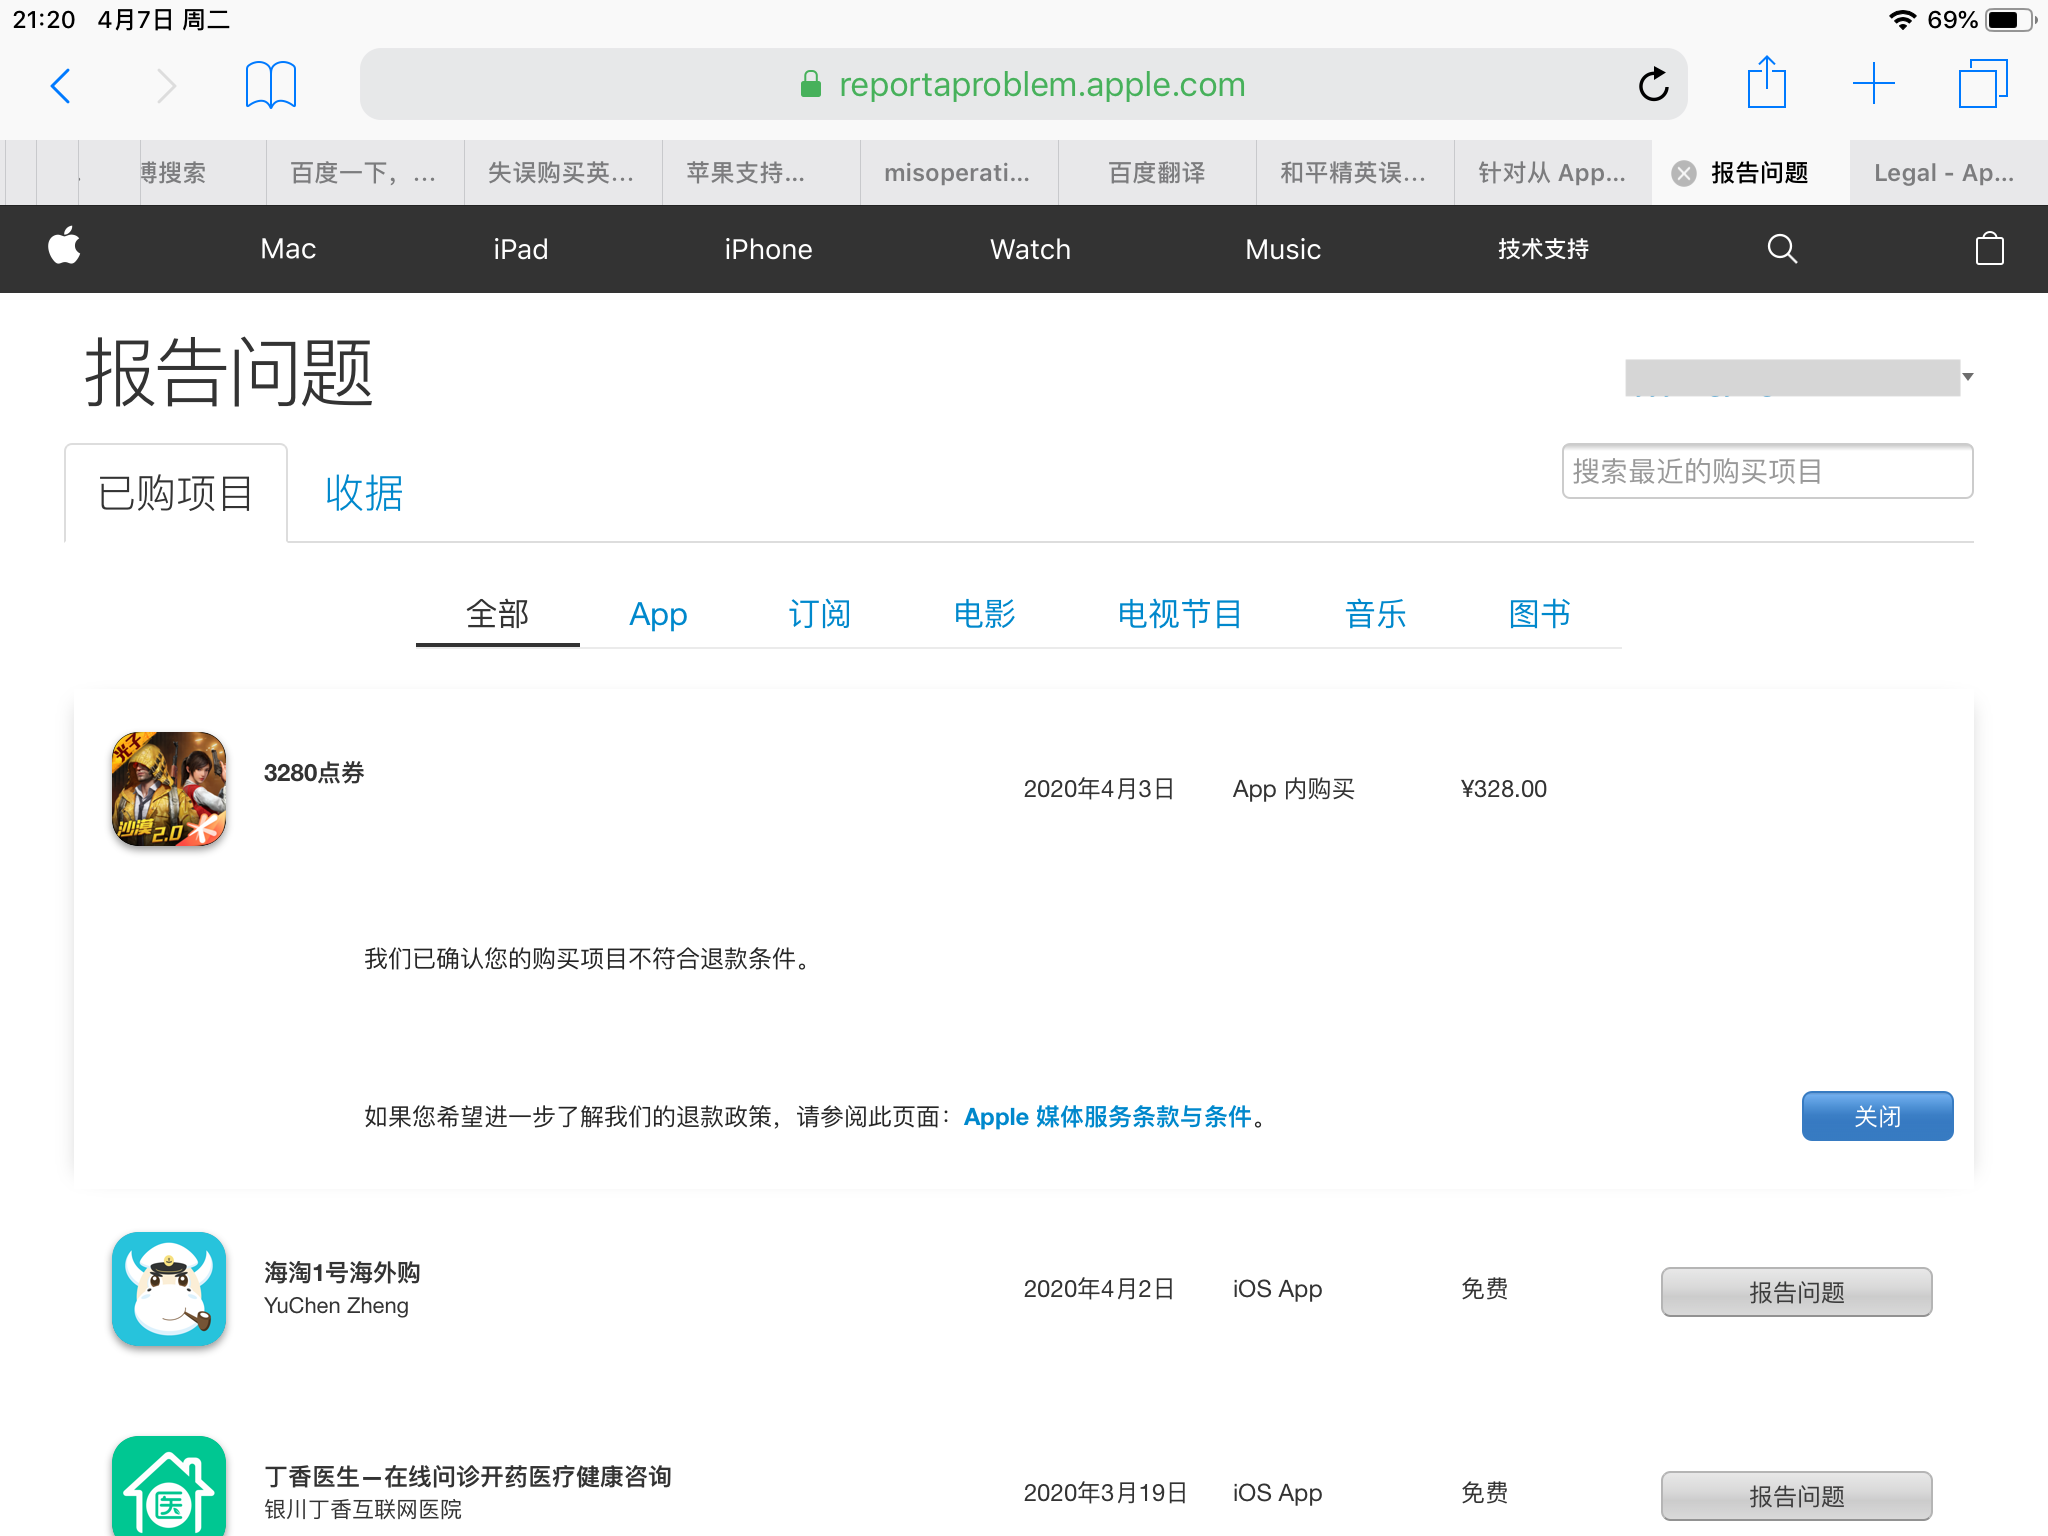Screen dimensions: 2048x1536
Task: Report a problem for 海淘1号海外购
Action: [x=1796, y=1292]
